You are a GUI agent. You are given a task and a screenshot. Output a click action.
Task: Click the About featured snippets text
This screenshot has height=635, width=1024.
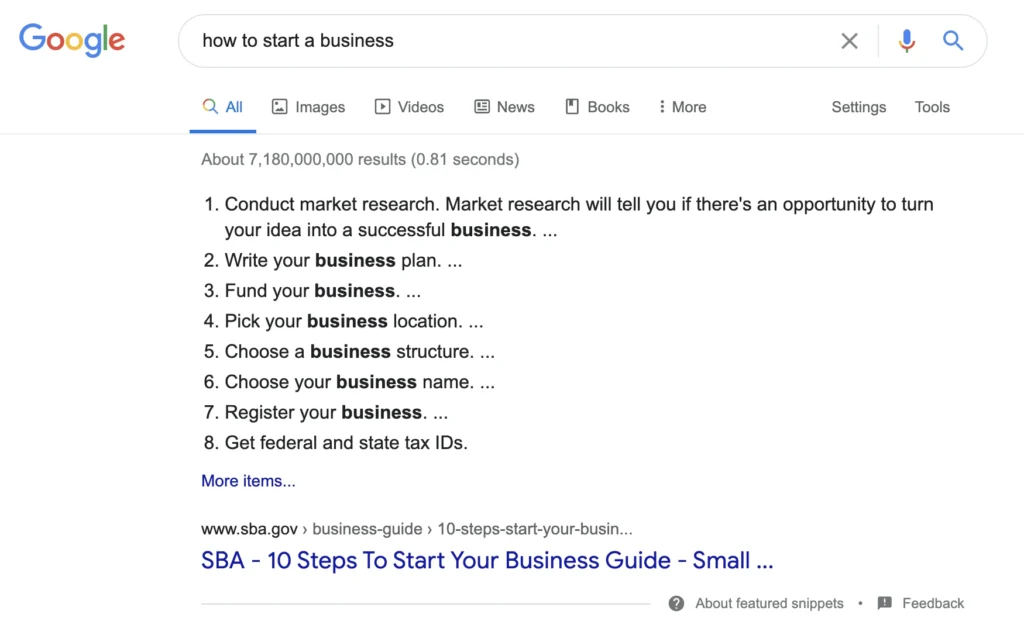coord(769,604)
